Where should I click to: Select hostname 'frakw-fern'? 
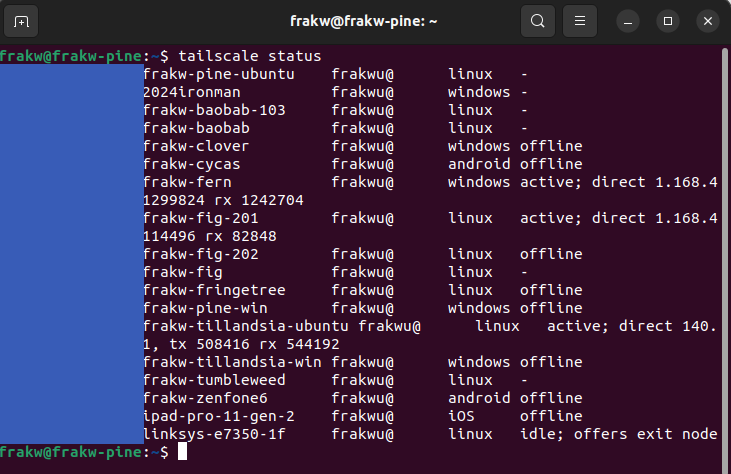coord(187,182)
